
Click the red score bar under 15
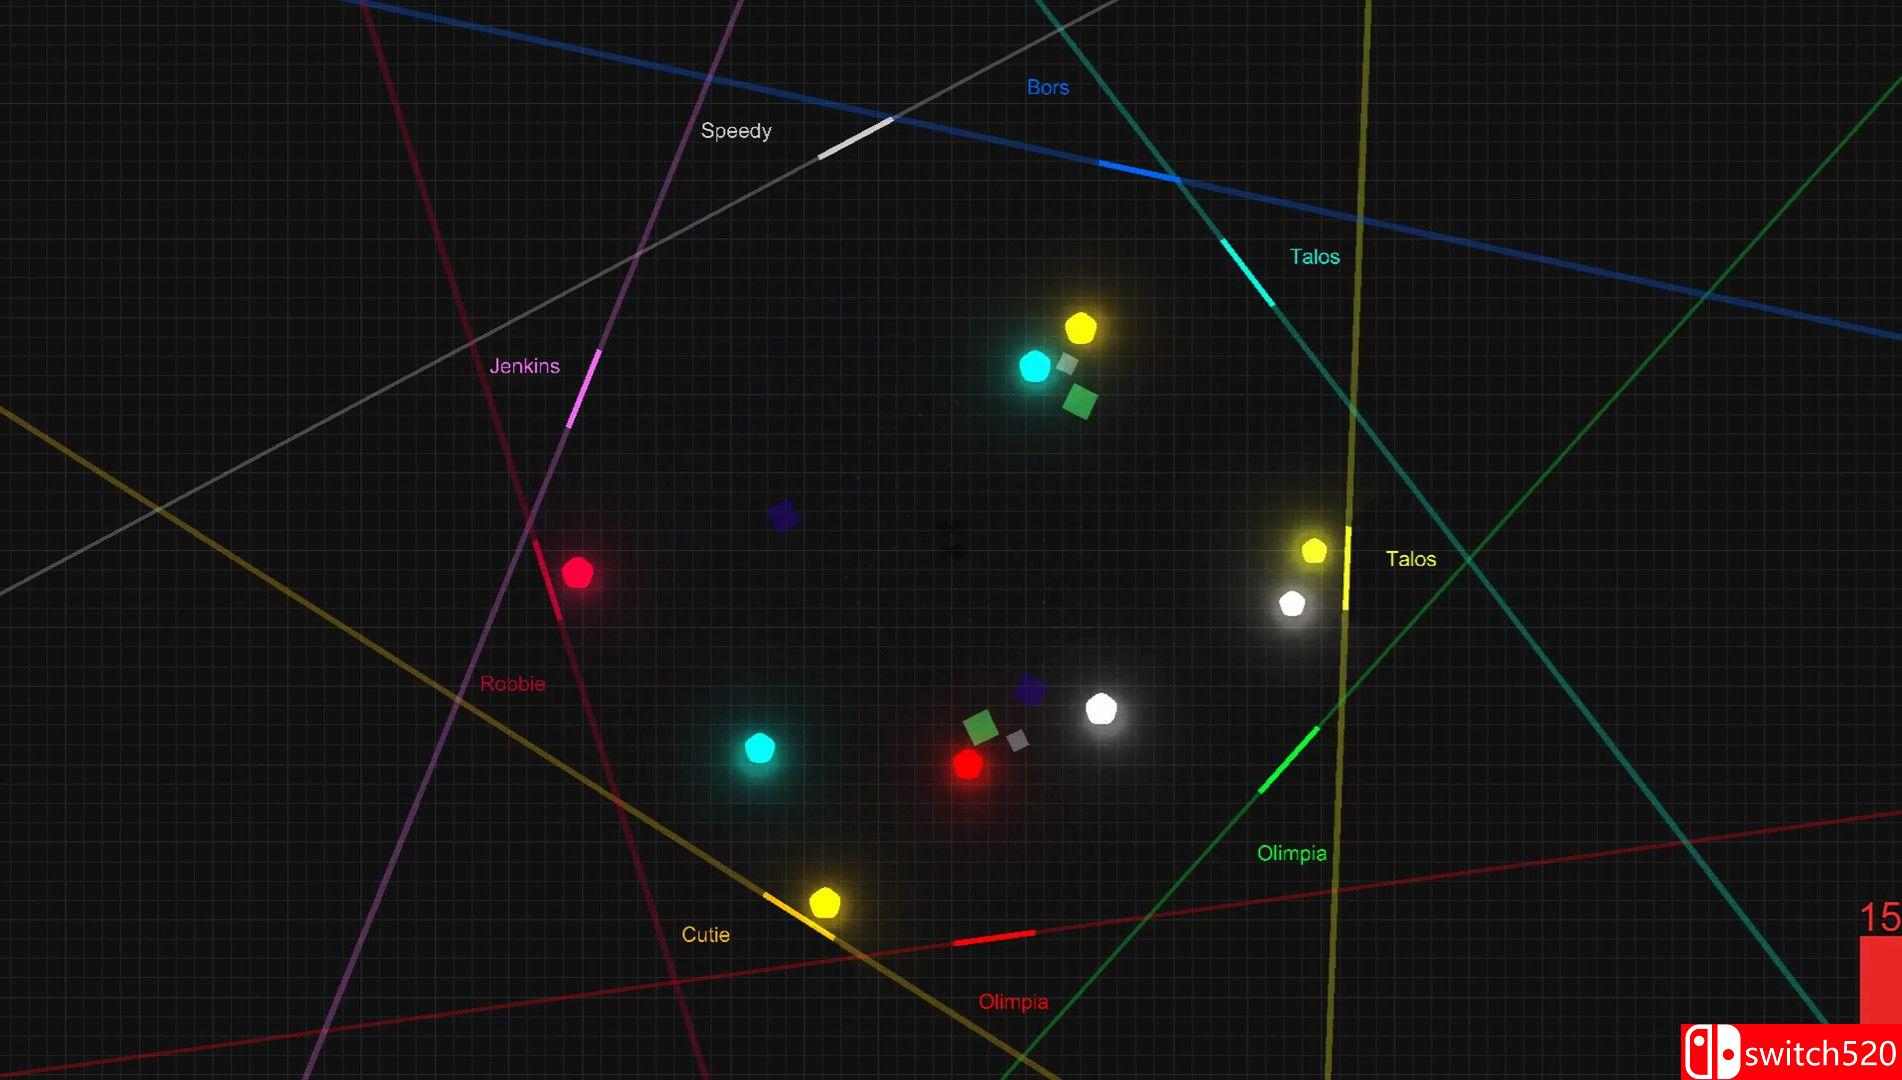pyautogui.click(x=1880, y=980)
